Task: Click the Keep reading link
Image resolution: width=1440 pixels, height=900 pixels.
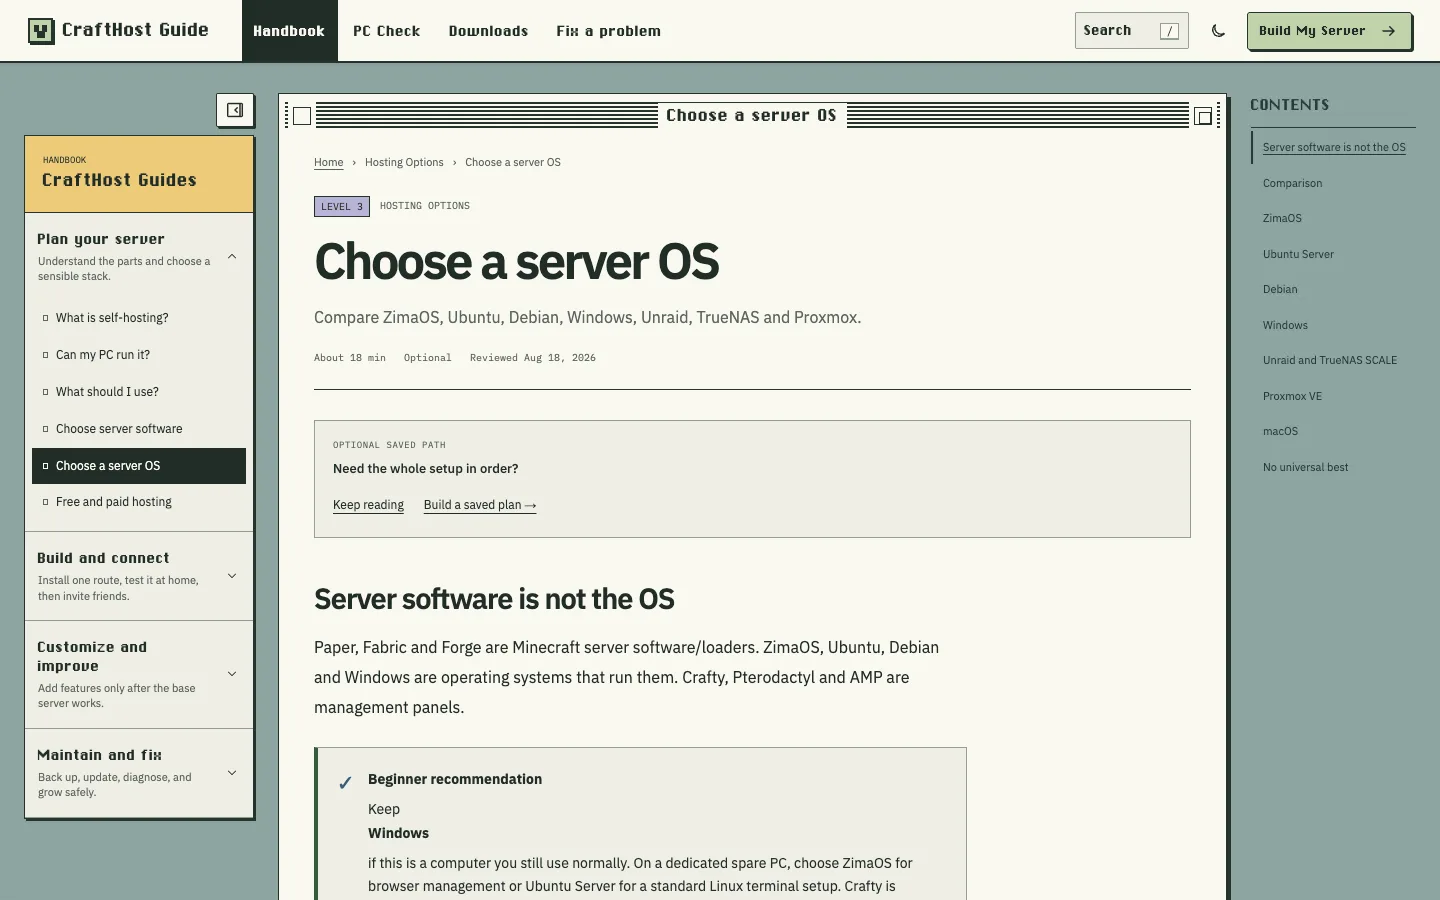Action: click(x=368, y=505)
